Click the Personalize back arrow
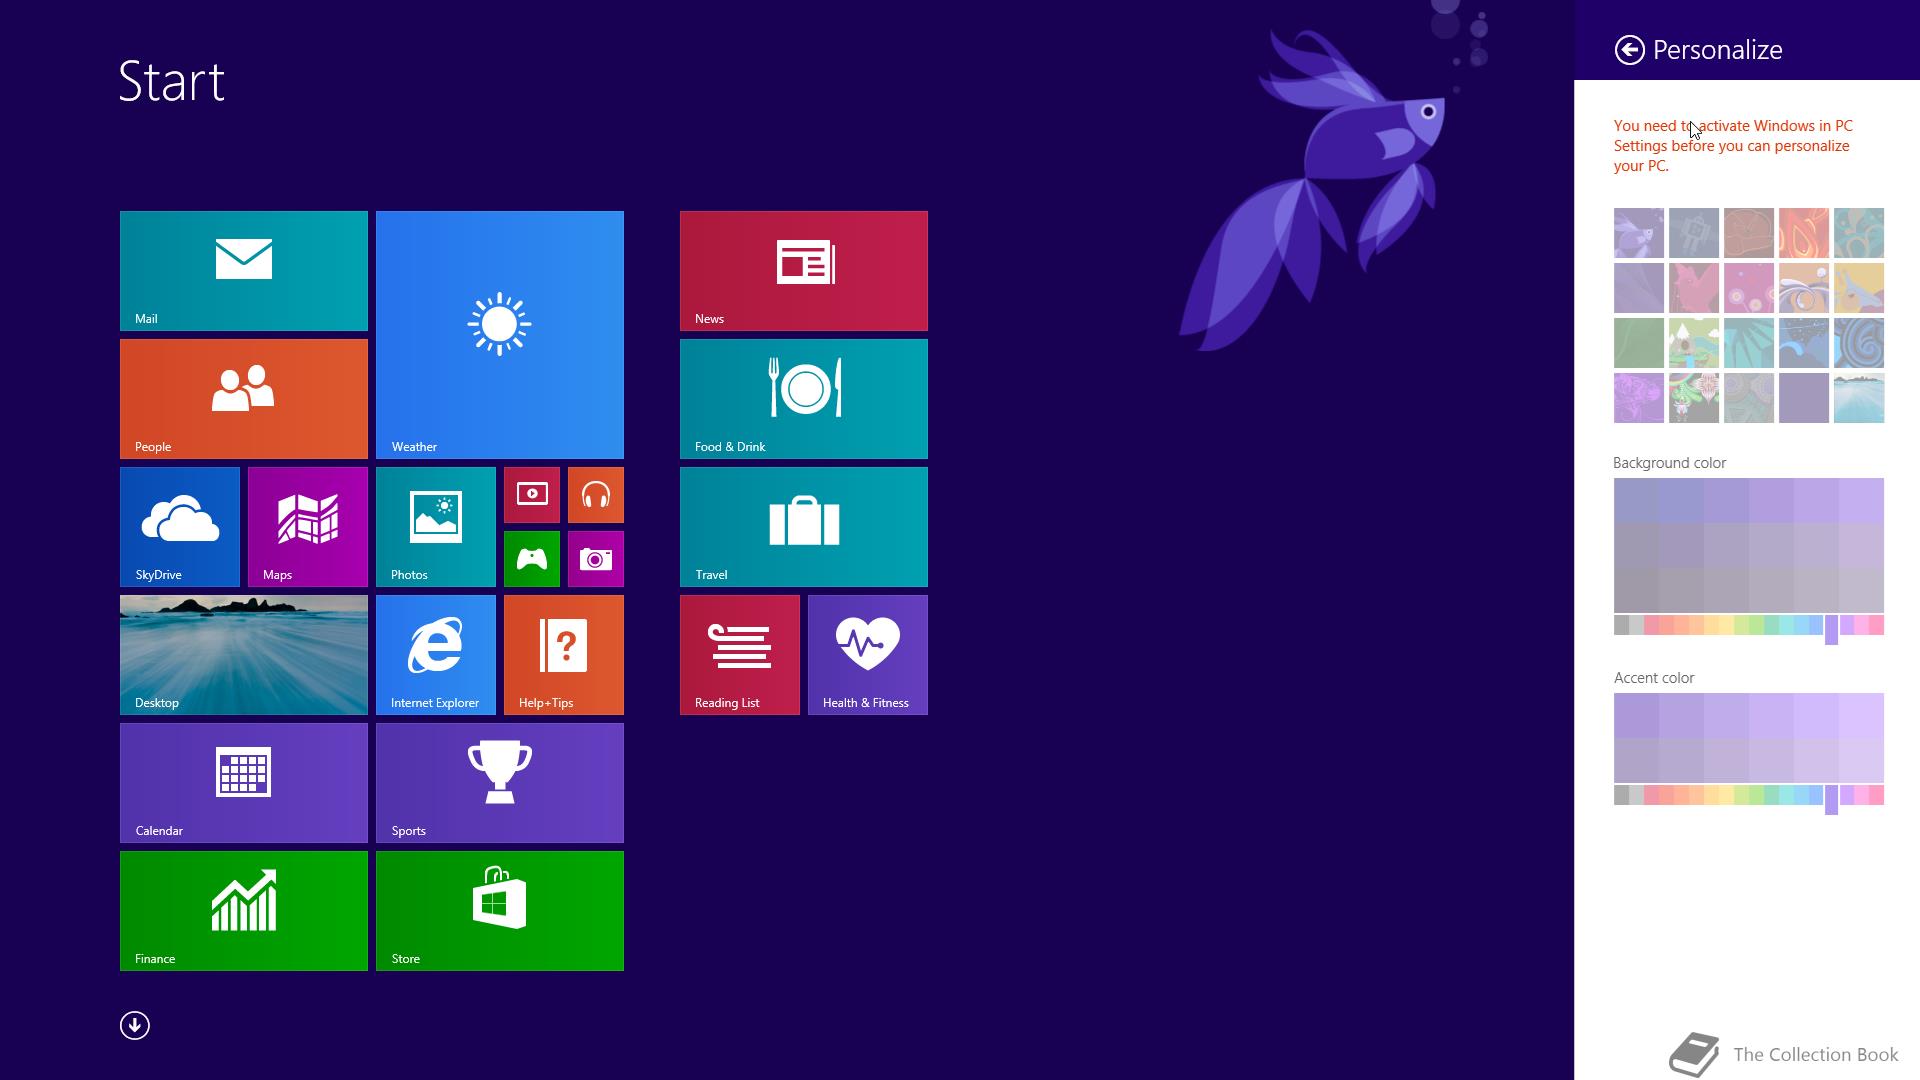The image size is (1920, 1080). (x=1629, y=50)
